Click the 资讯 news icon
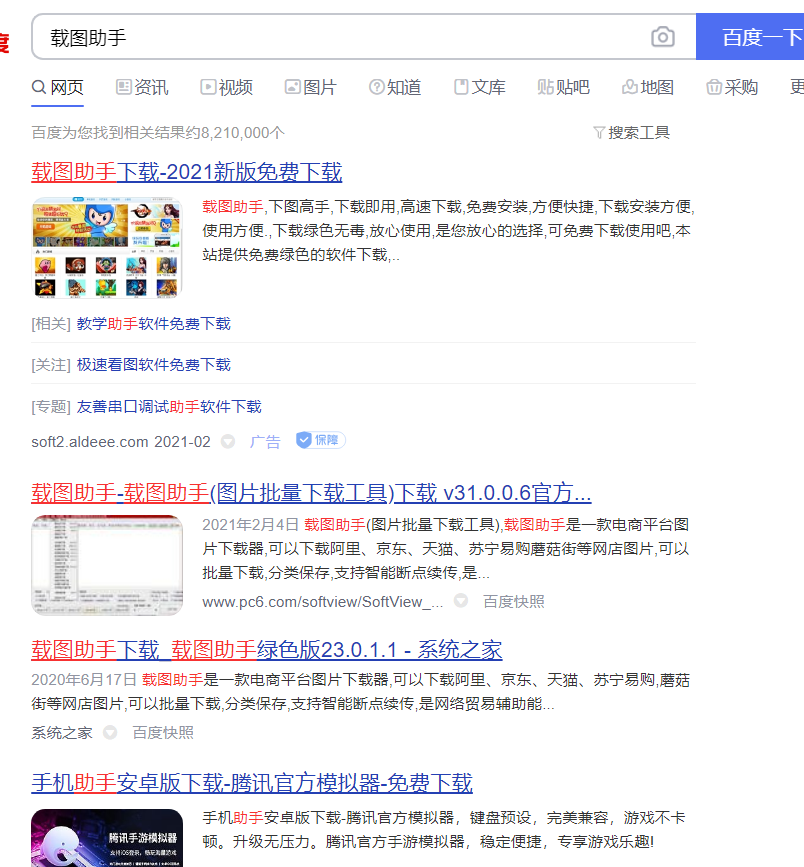The height and width of the screenshot is (867, 804). tap(123, 87)
